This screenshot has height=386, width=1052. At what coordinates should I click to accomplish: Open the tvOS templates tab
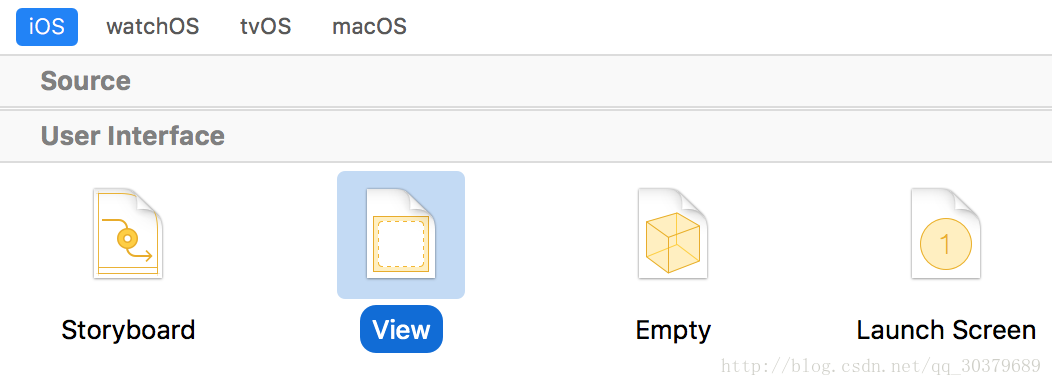click(x=266, y=27)
